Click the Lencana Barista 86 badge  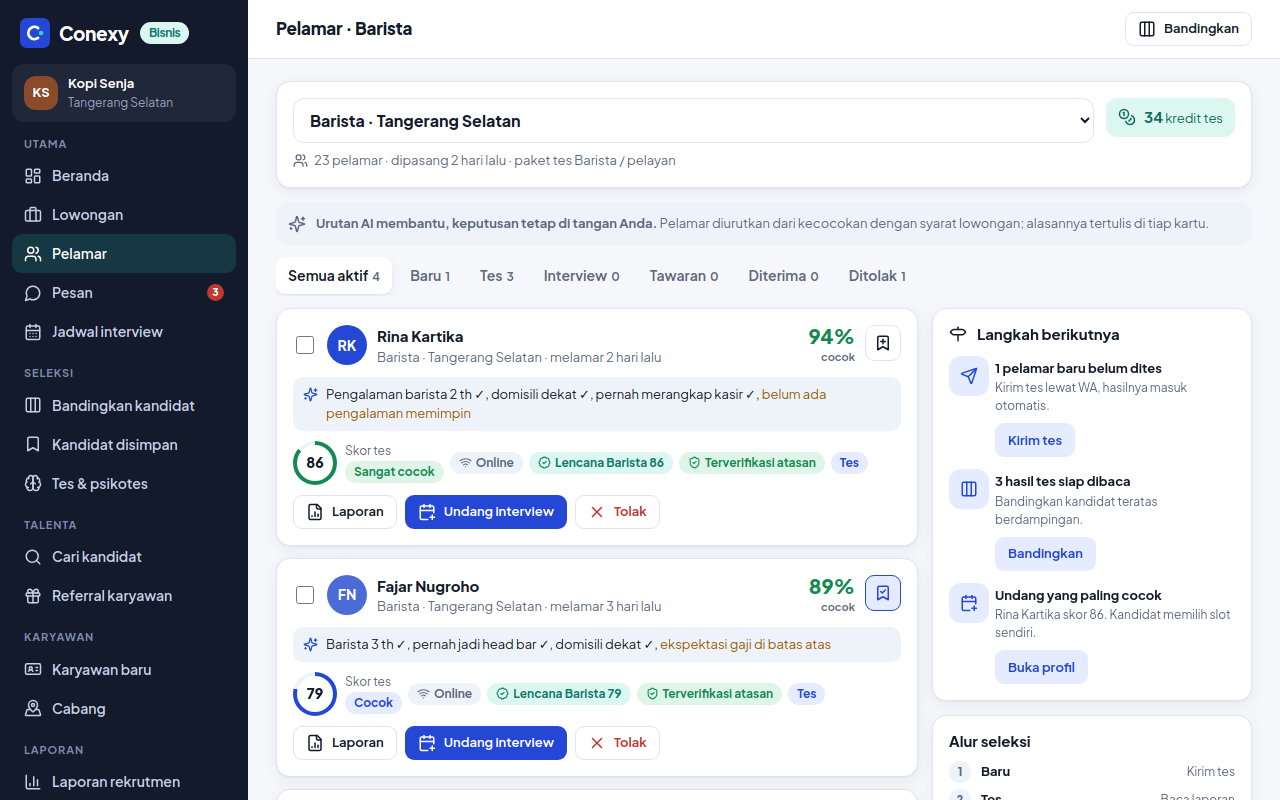pyautogui.click(x=601, y=463)
